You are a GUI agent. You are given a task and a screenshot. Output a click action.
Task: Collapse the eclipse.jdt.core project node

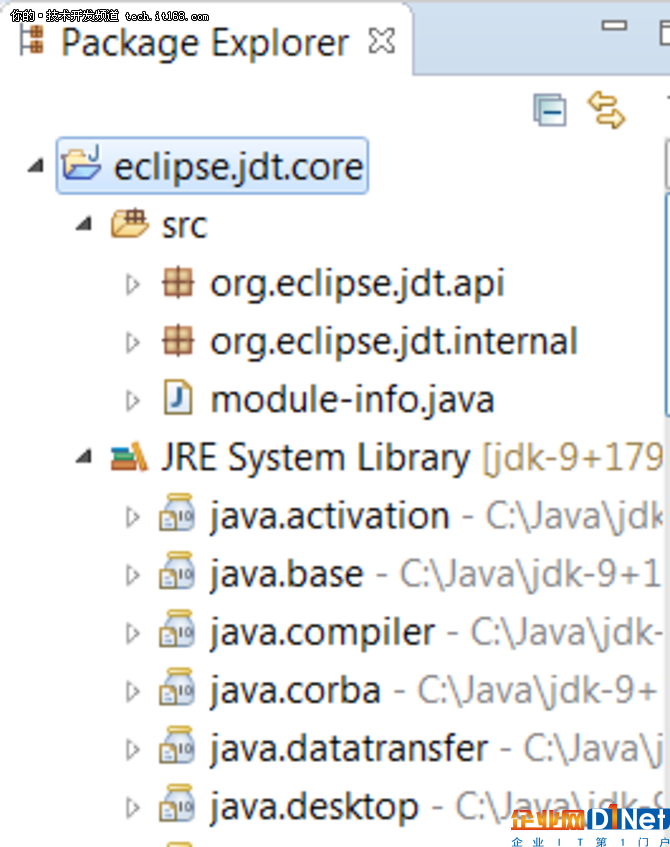pos(36,165)
